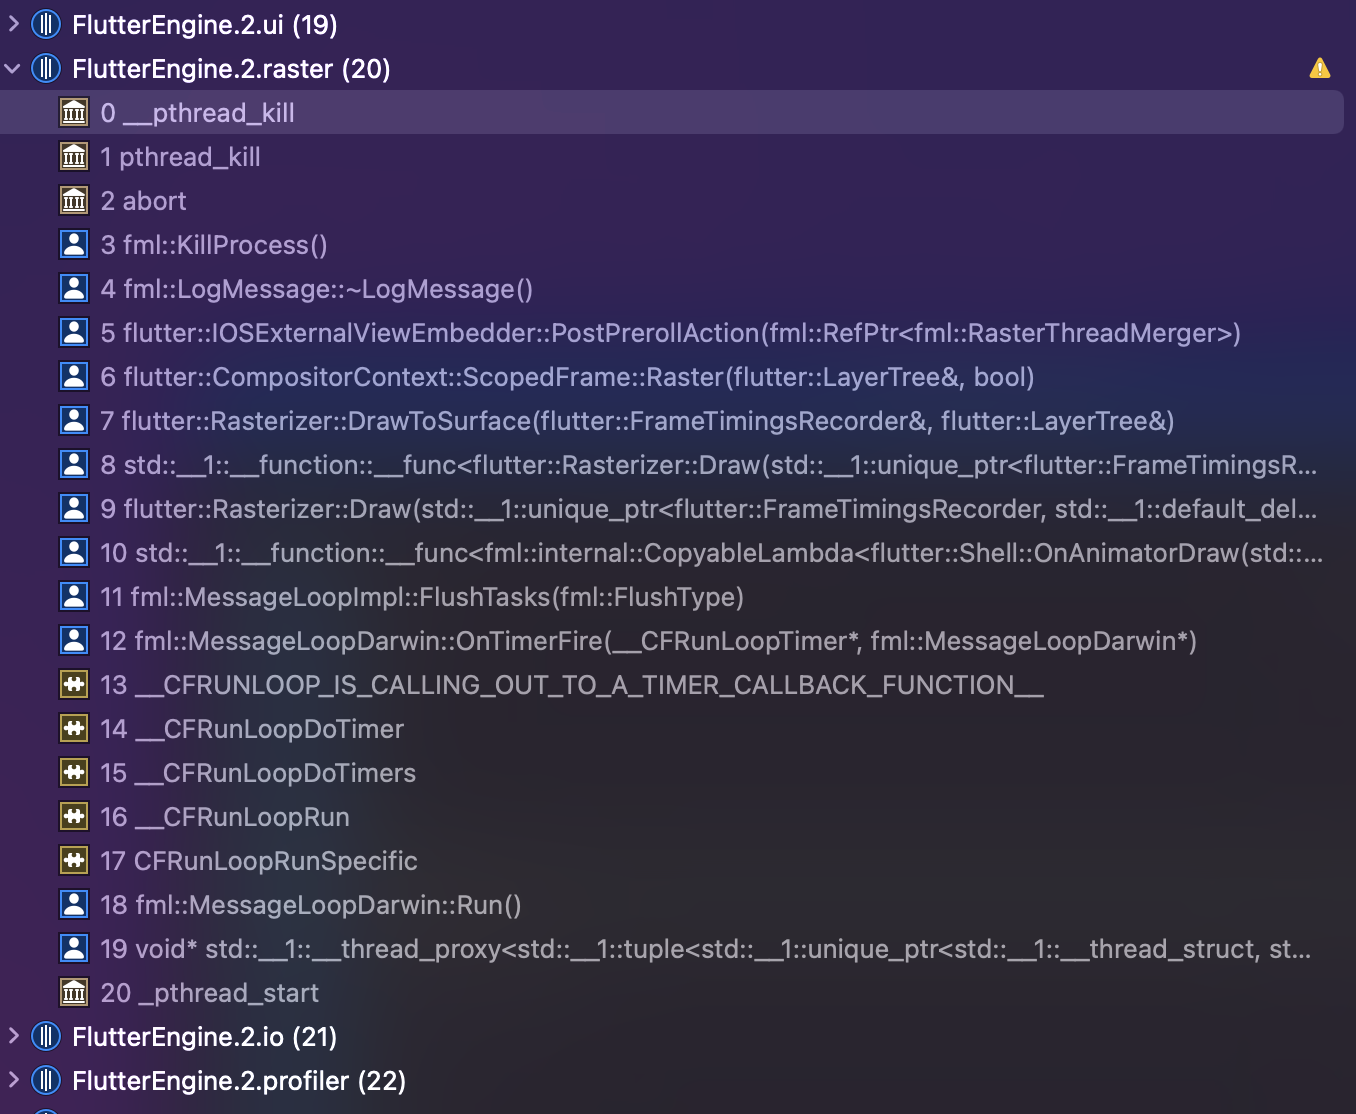Click the user code icon beside fml::KillProcess()
Viewport: 1356px width, 1114px height.
73,244
